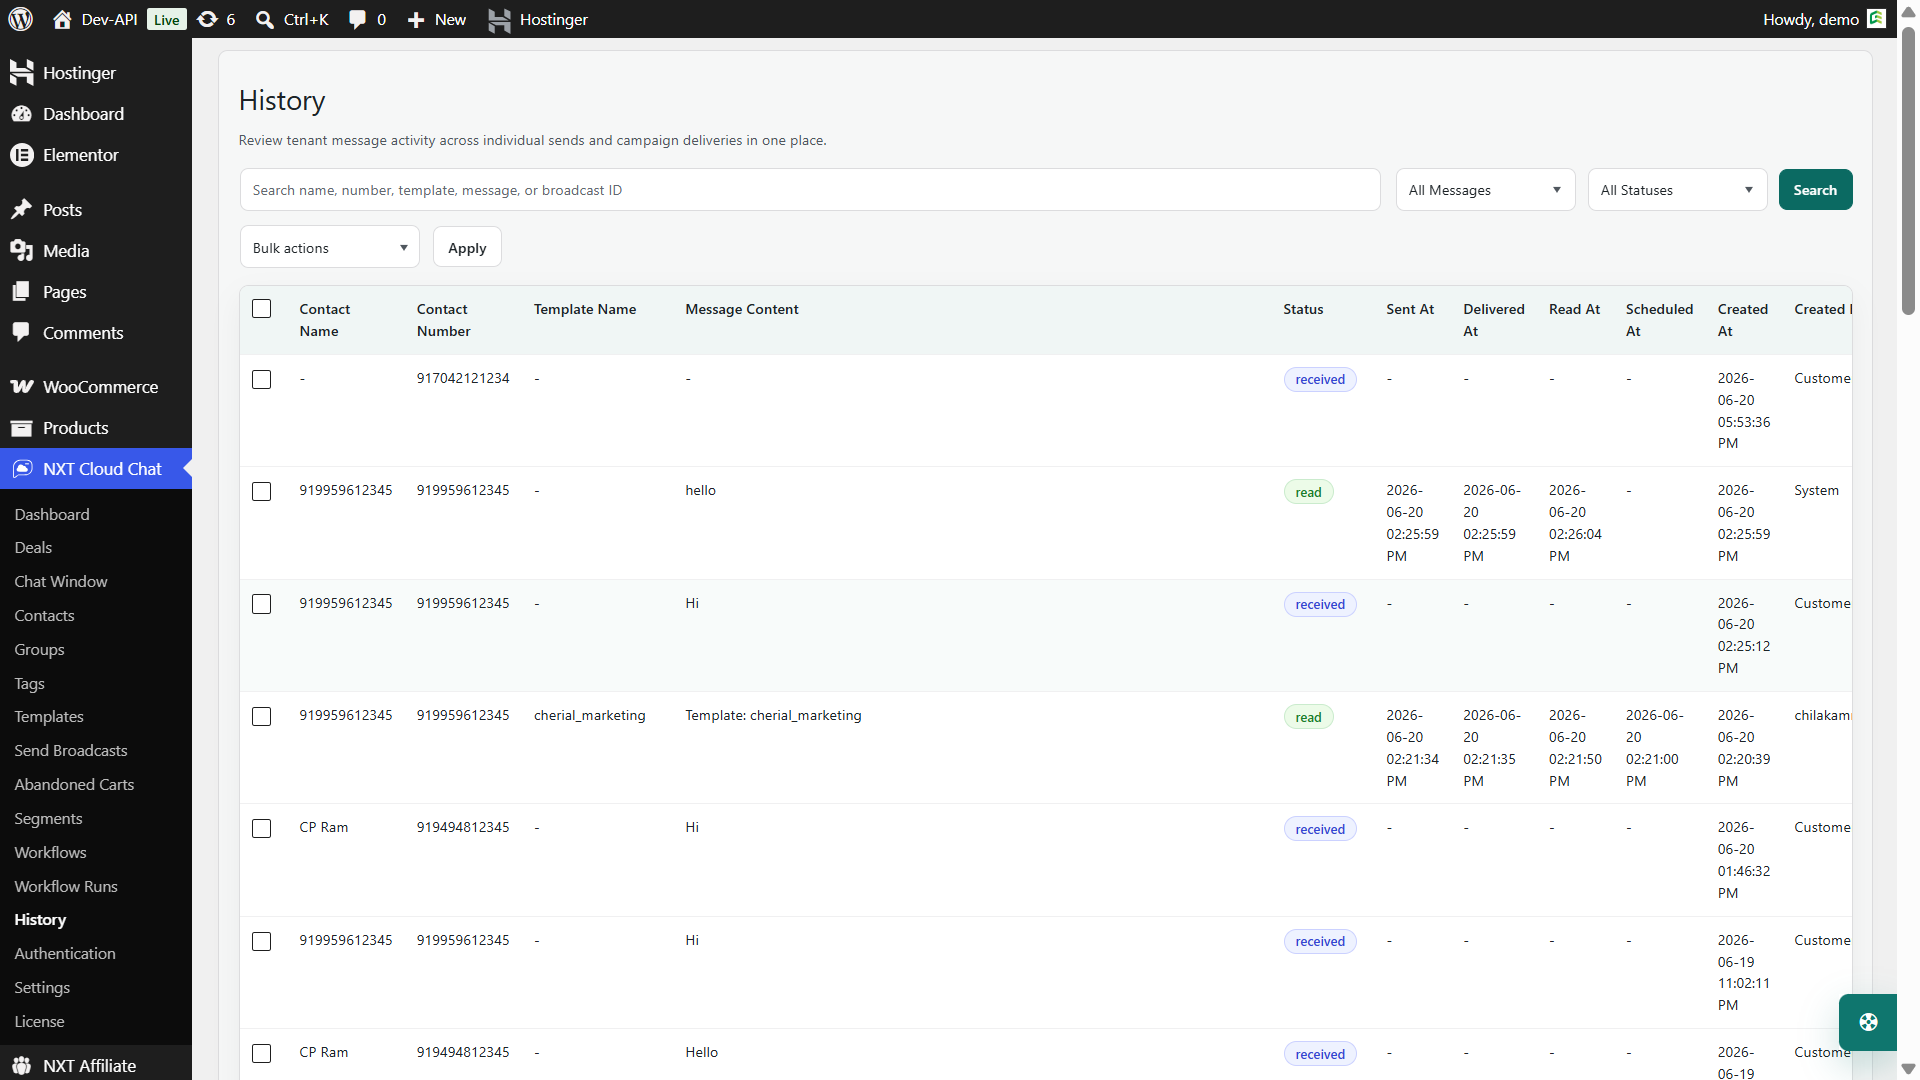Viewport: 1920px width, 1080px height.
Task: Open Workflow Runs in the sidebar
Action: click(66, 887)
